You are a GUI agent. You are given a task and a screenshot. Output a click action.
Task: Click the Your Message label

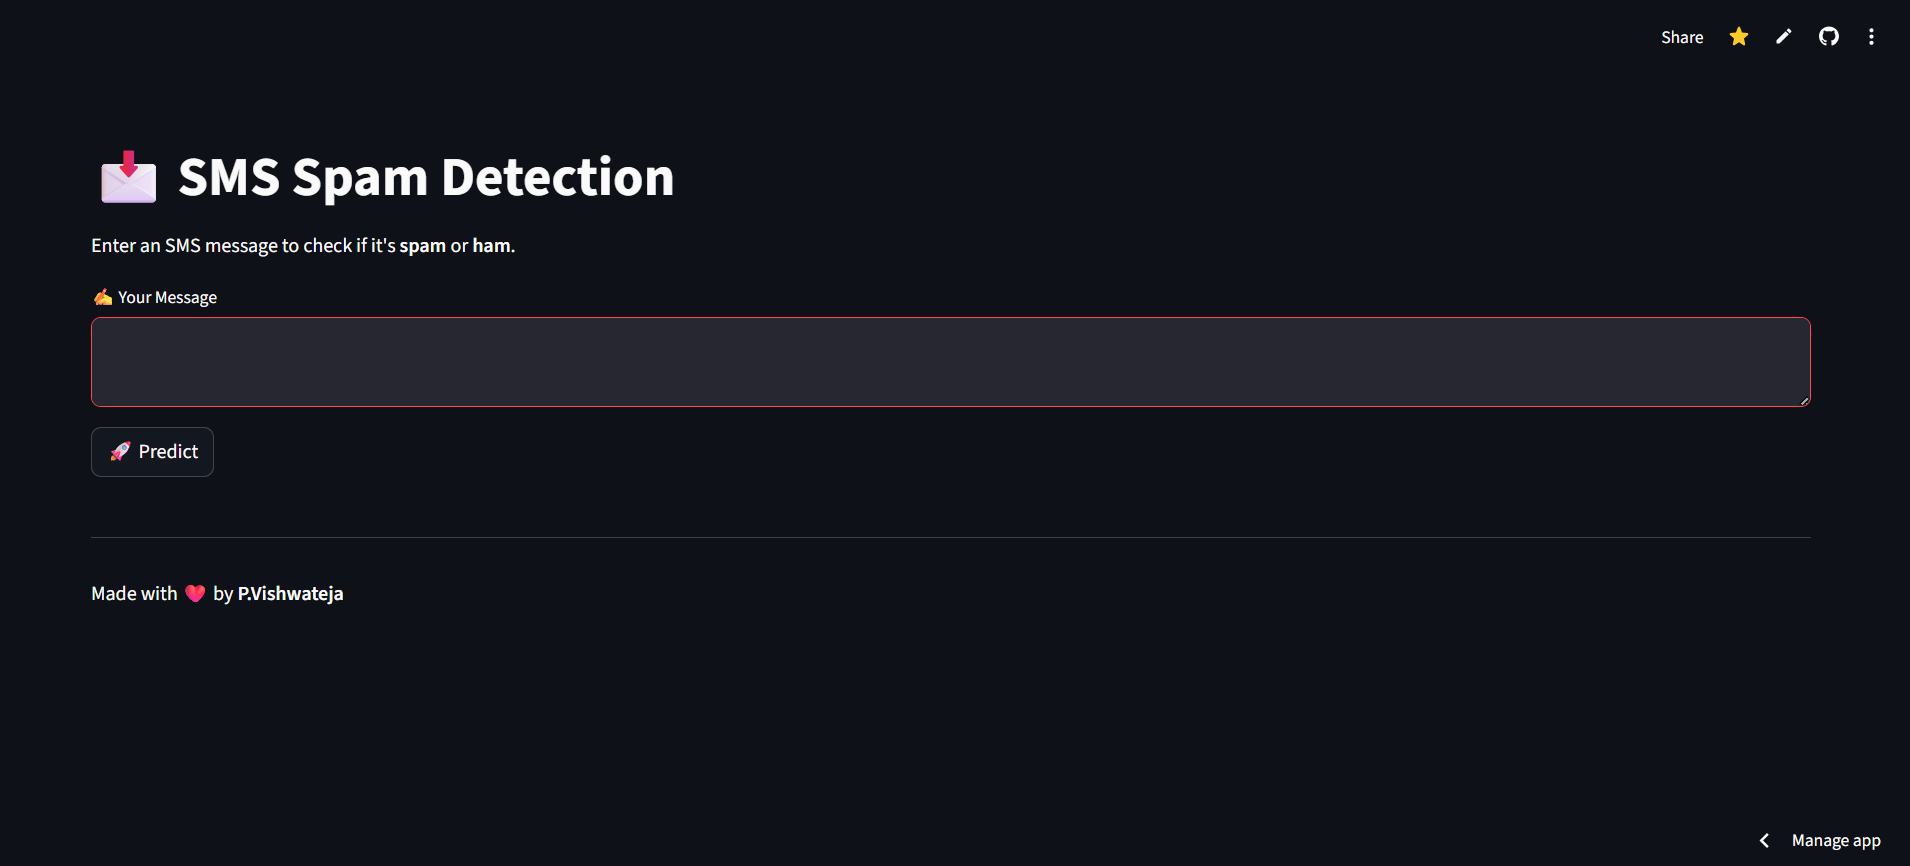tap(167, 297)
